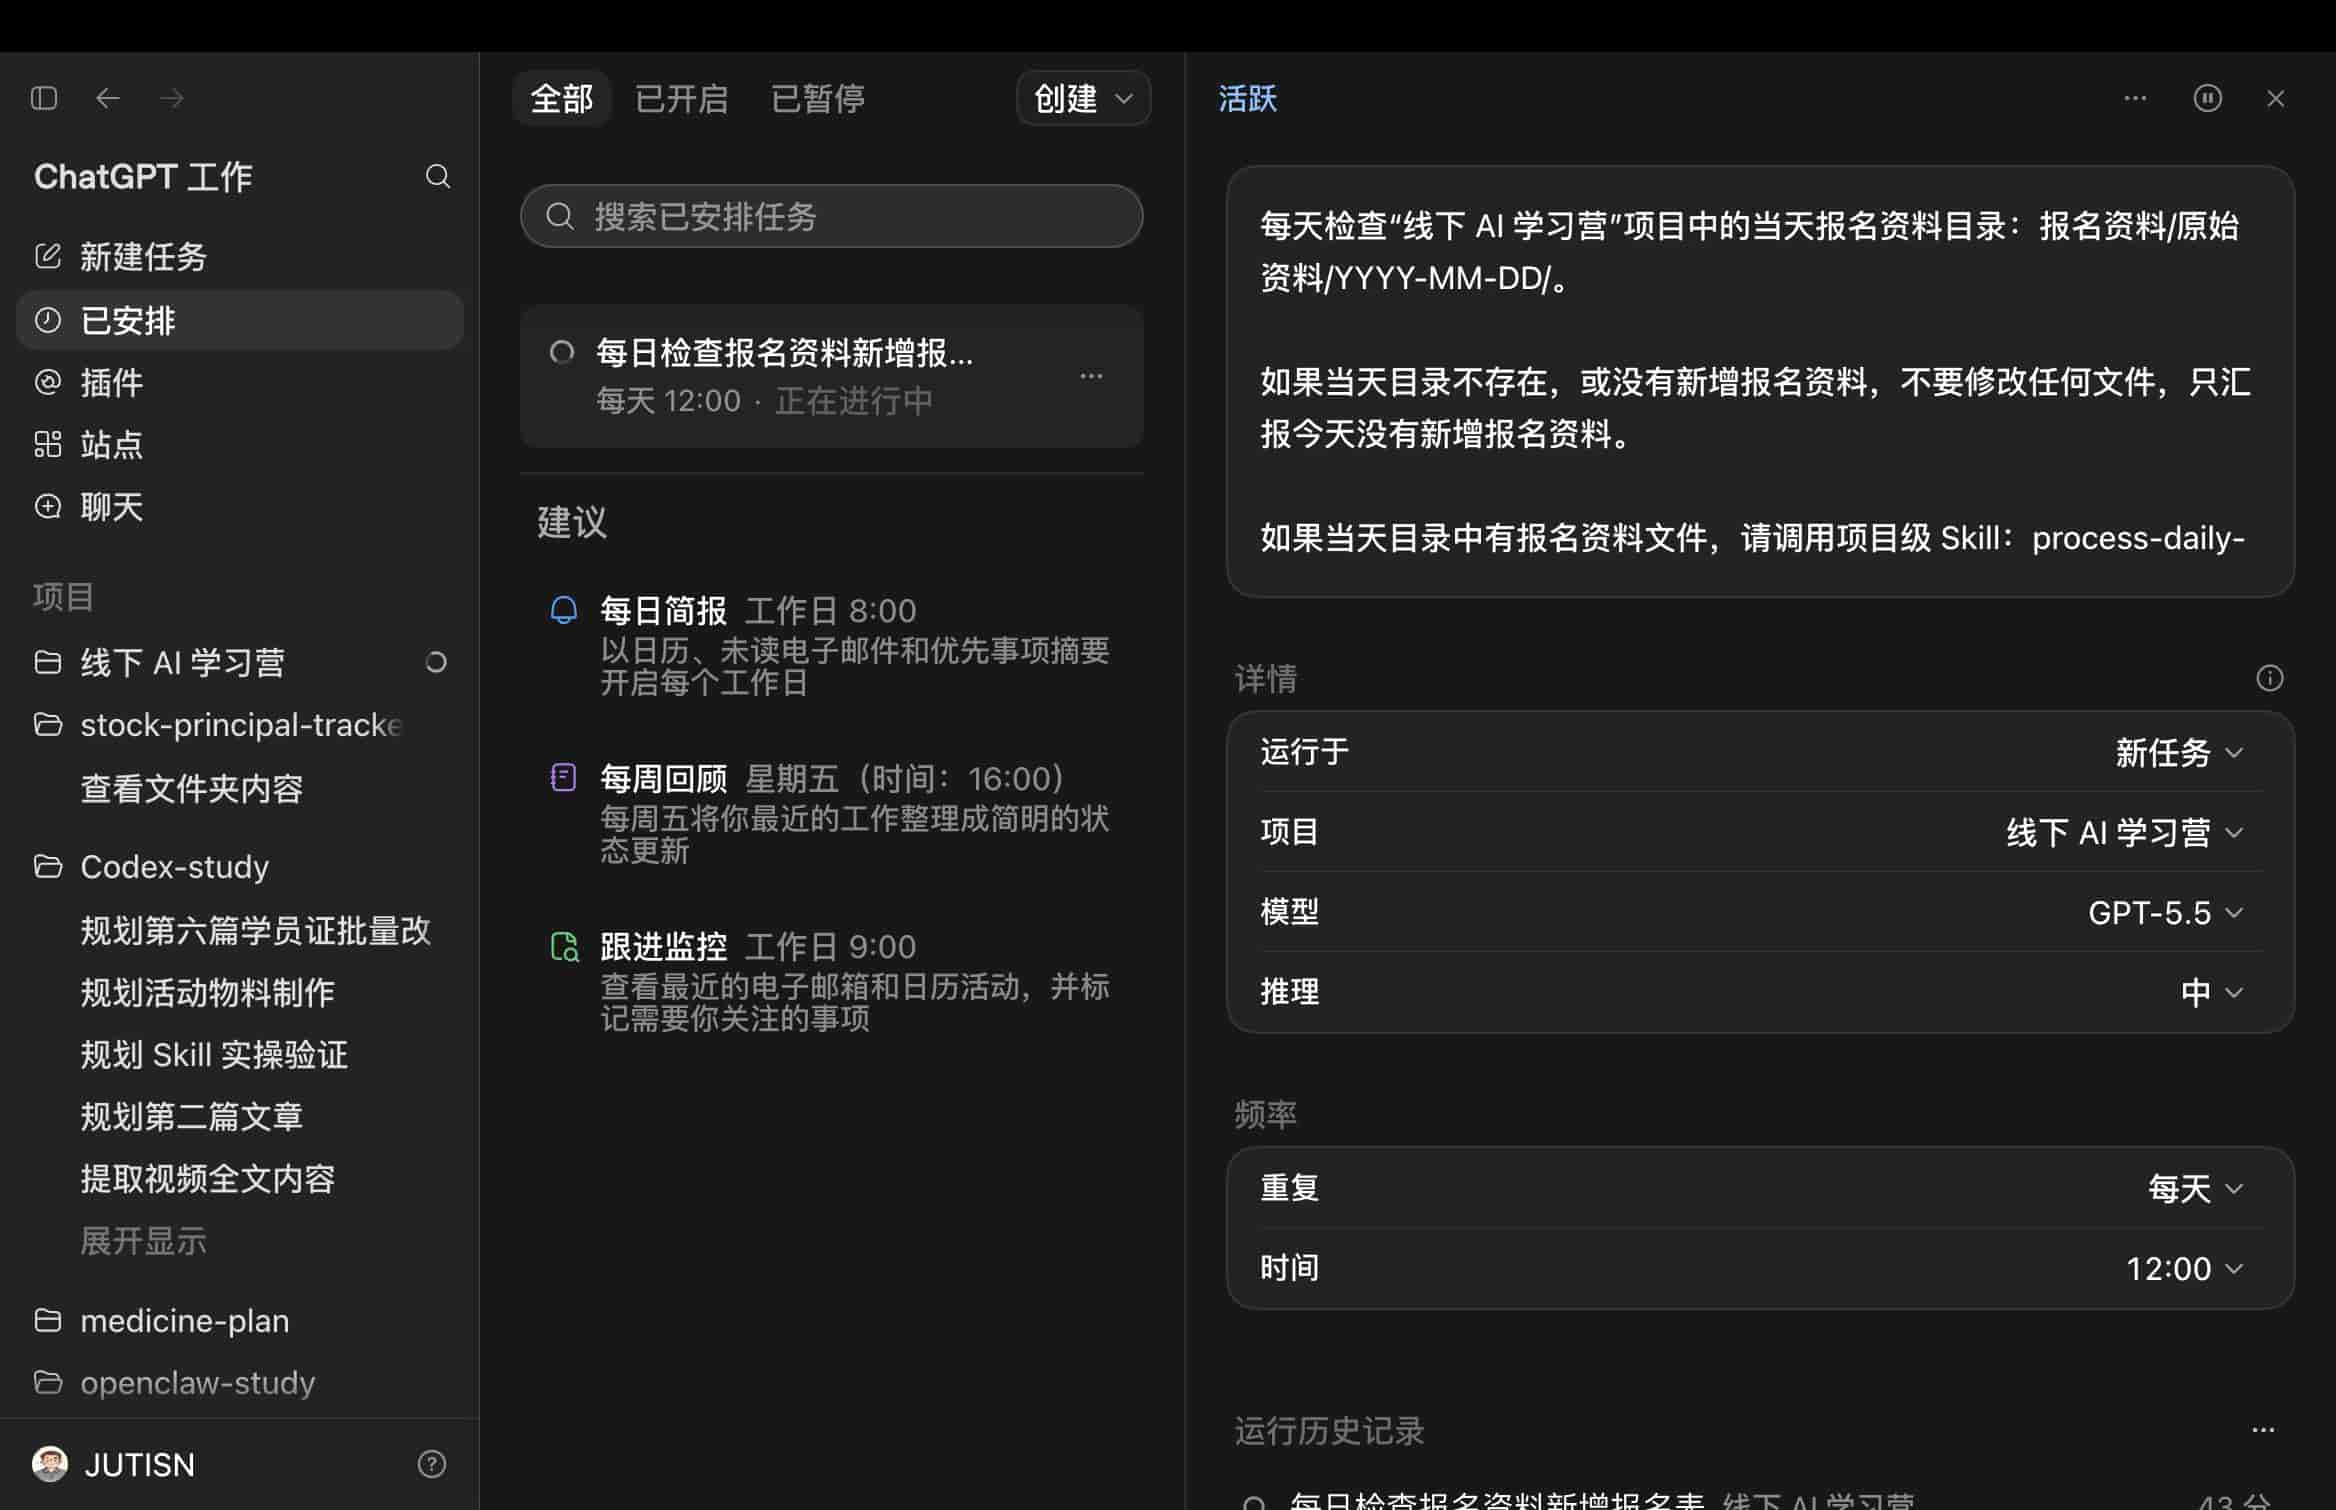Viewport: 2336px width, 1510px height.
Task: Click the stock-principal-tracker folder icon
Action: pos(47,724)
